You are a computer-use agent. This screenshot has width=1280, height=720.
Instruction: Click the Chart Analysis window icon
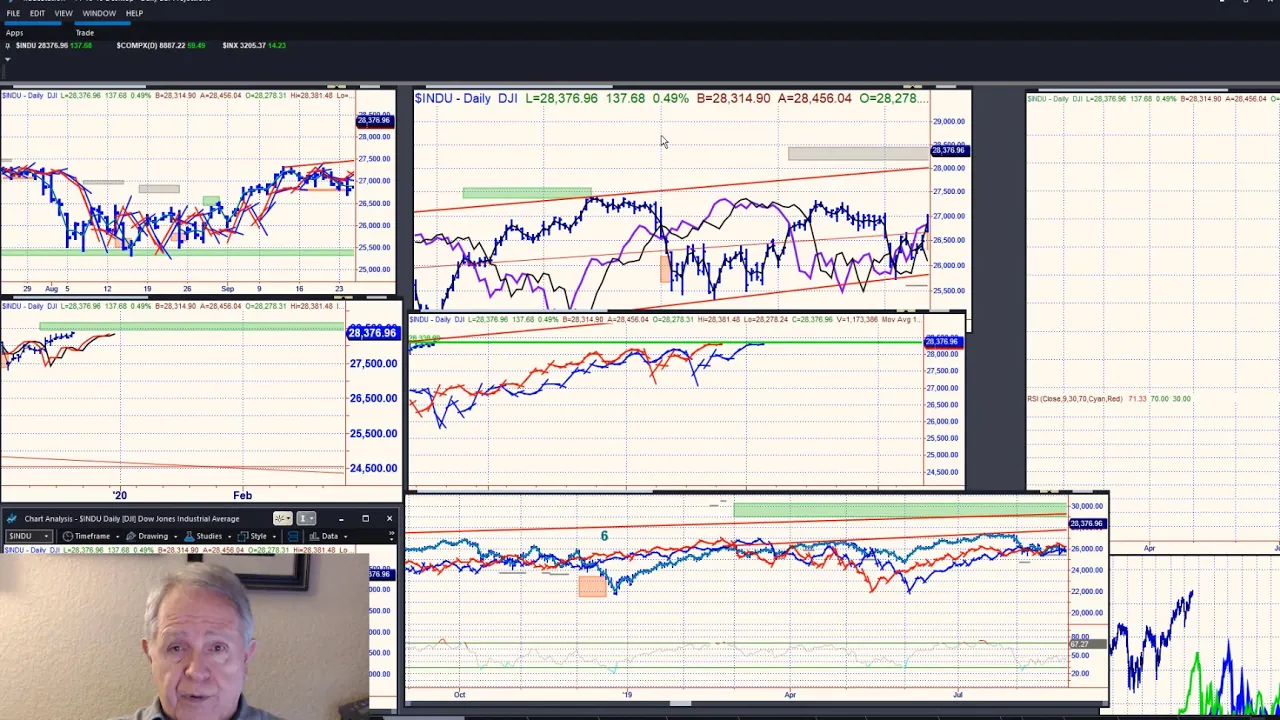(x=11, y=518)
